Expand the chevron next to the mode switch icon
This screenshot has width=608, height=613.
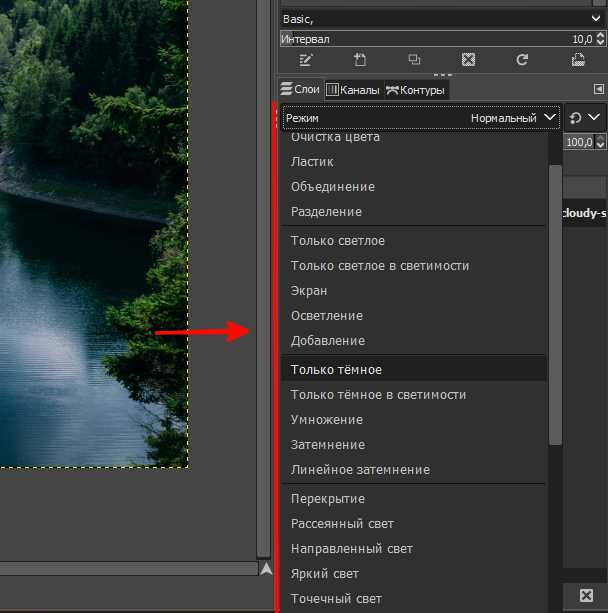pyautogui.click(x=594, y=117)
